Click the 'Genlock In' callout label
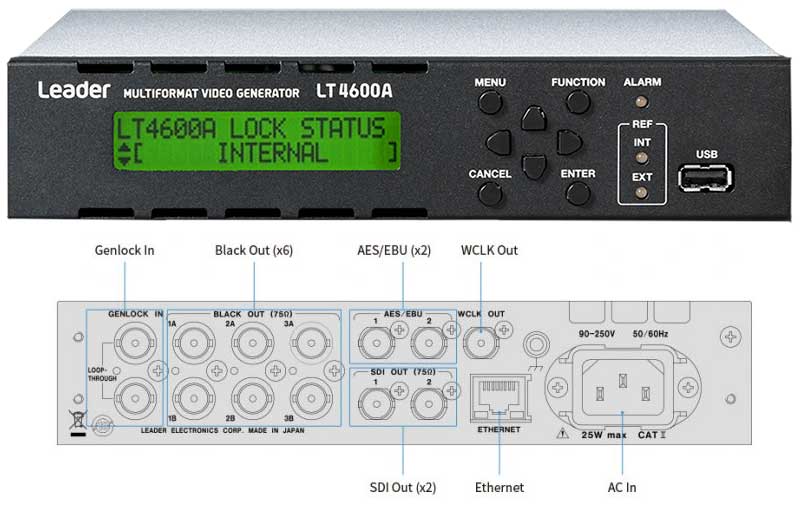The width and height of the screenshot is (800, 506). click(x=124, y=250)
